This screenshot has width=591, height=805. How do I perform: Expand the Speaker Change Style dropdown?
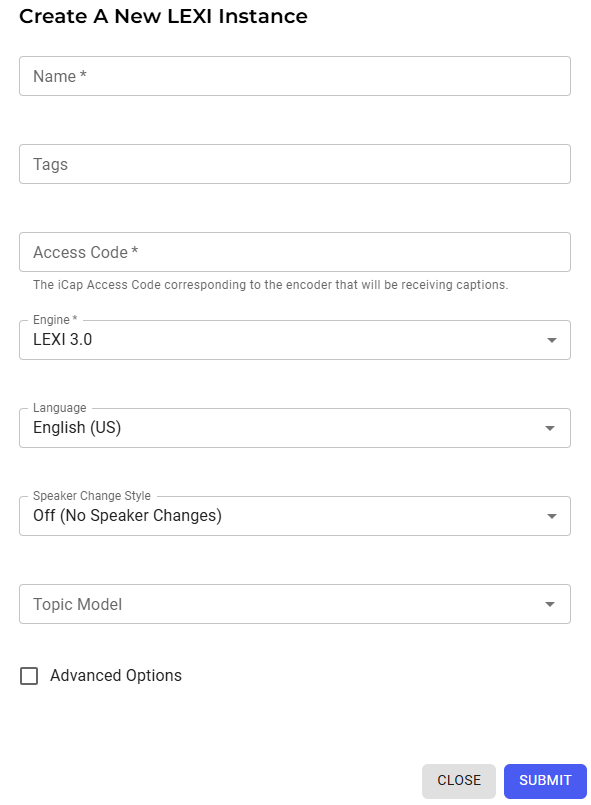click(295, 516)
